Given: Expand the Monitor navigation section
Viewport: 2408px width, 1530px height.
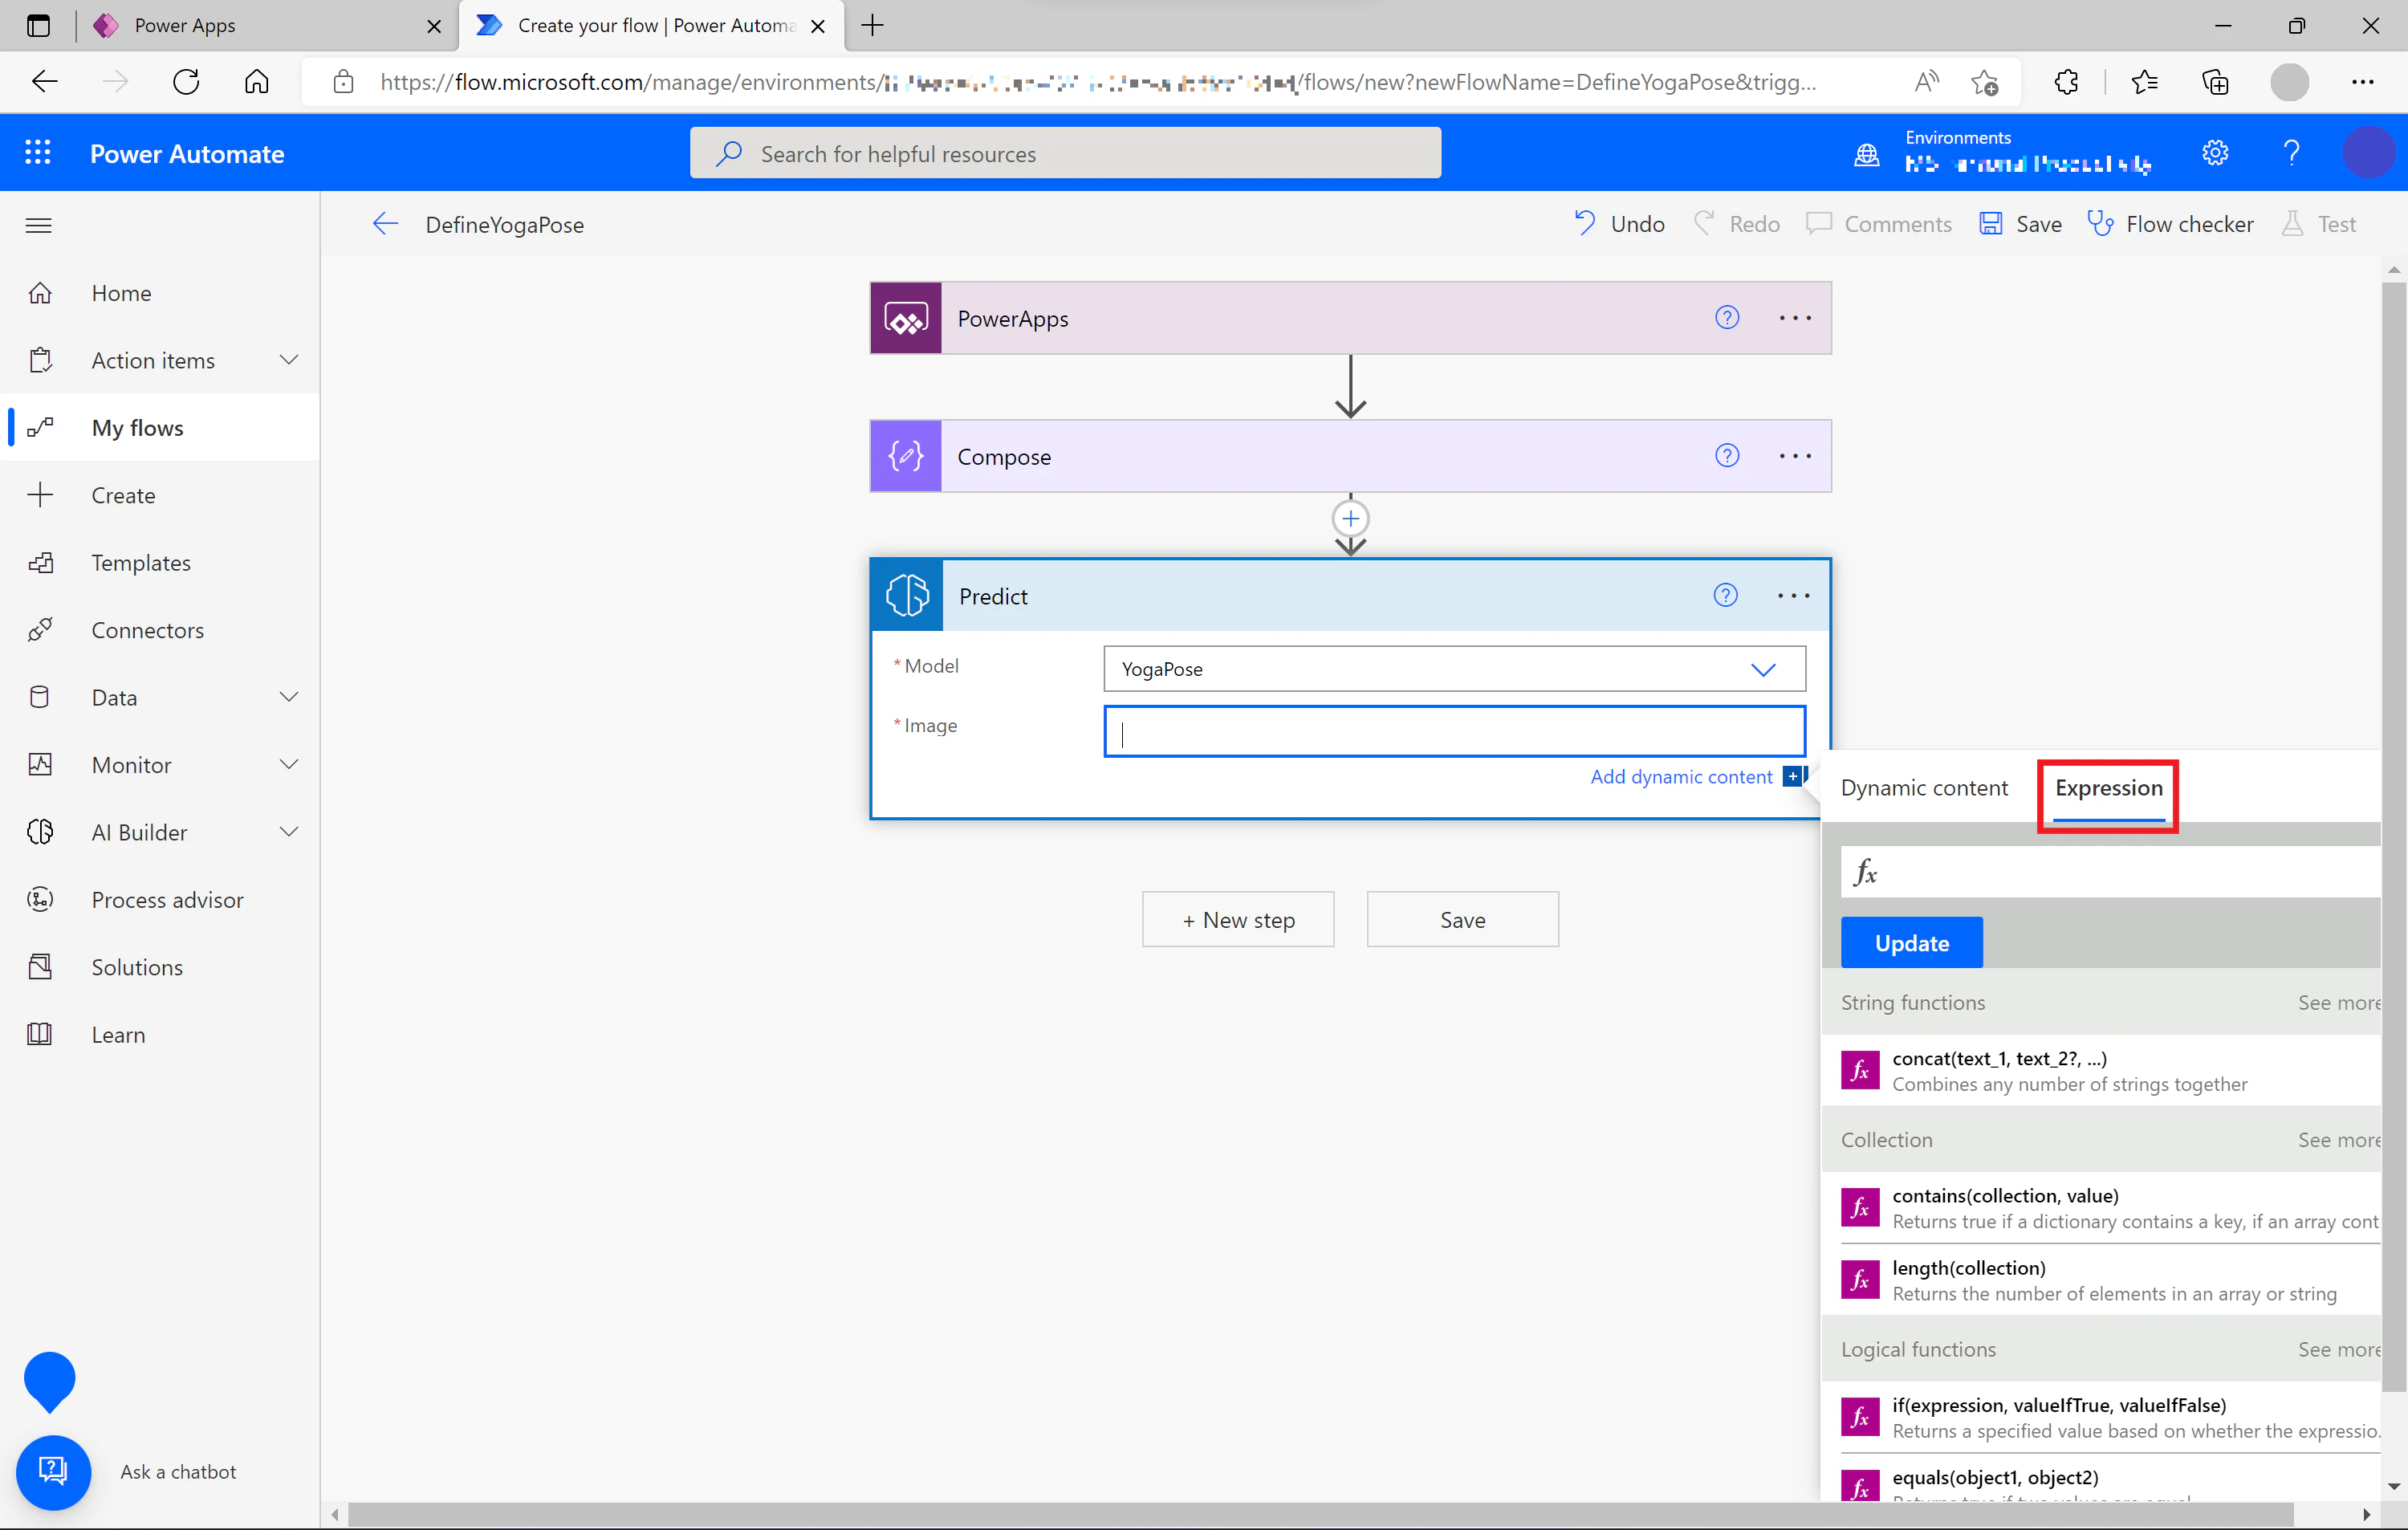Looking at the screenshot, I should 289,765.
